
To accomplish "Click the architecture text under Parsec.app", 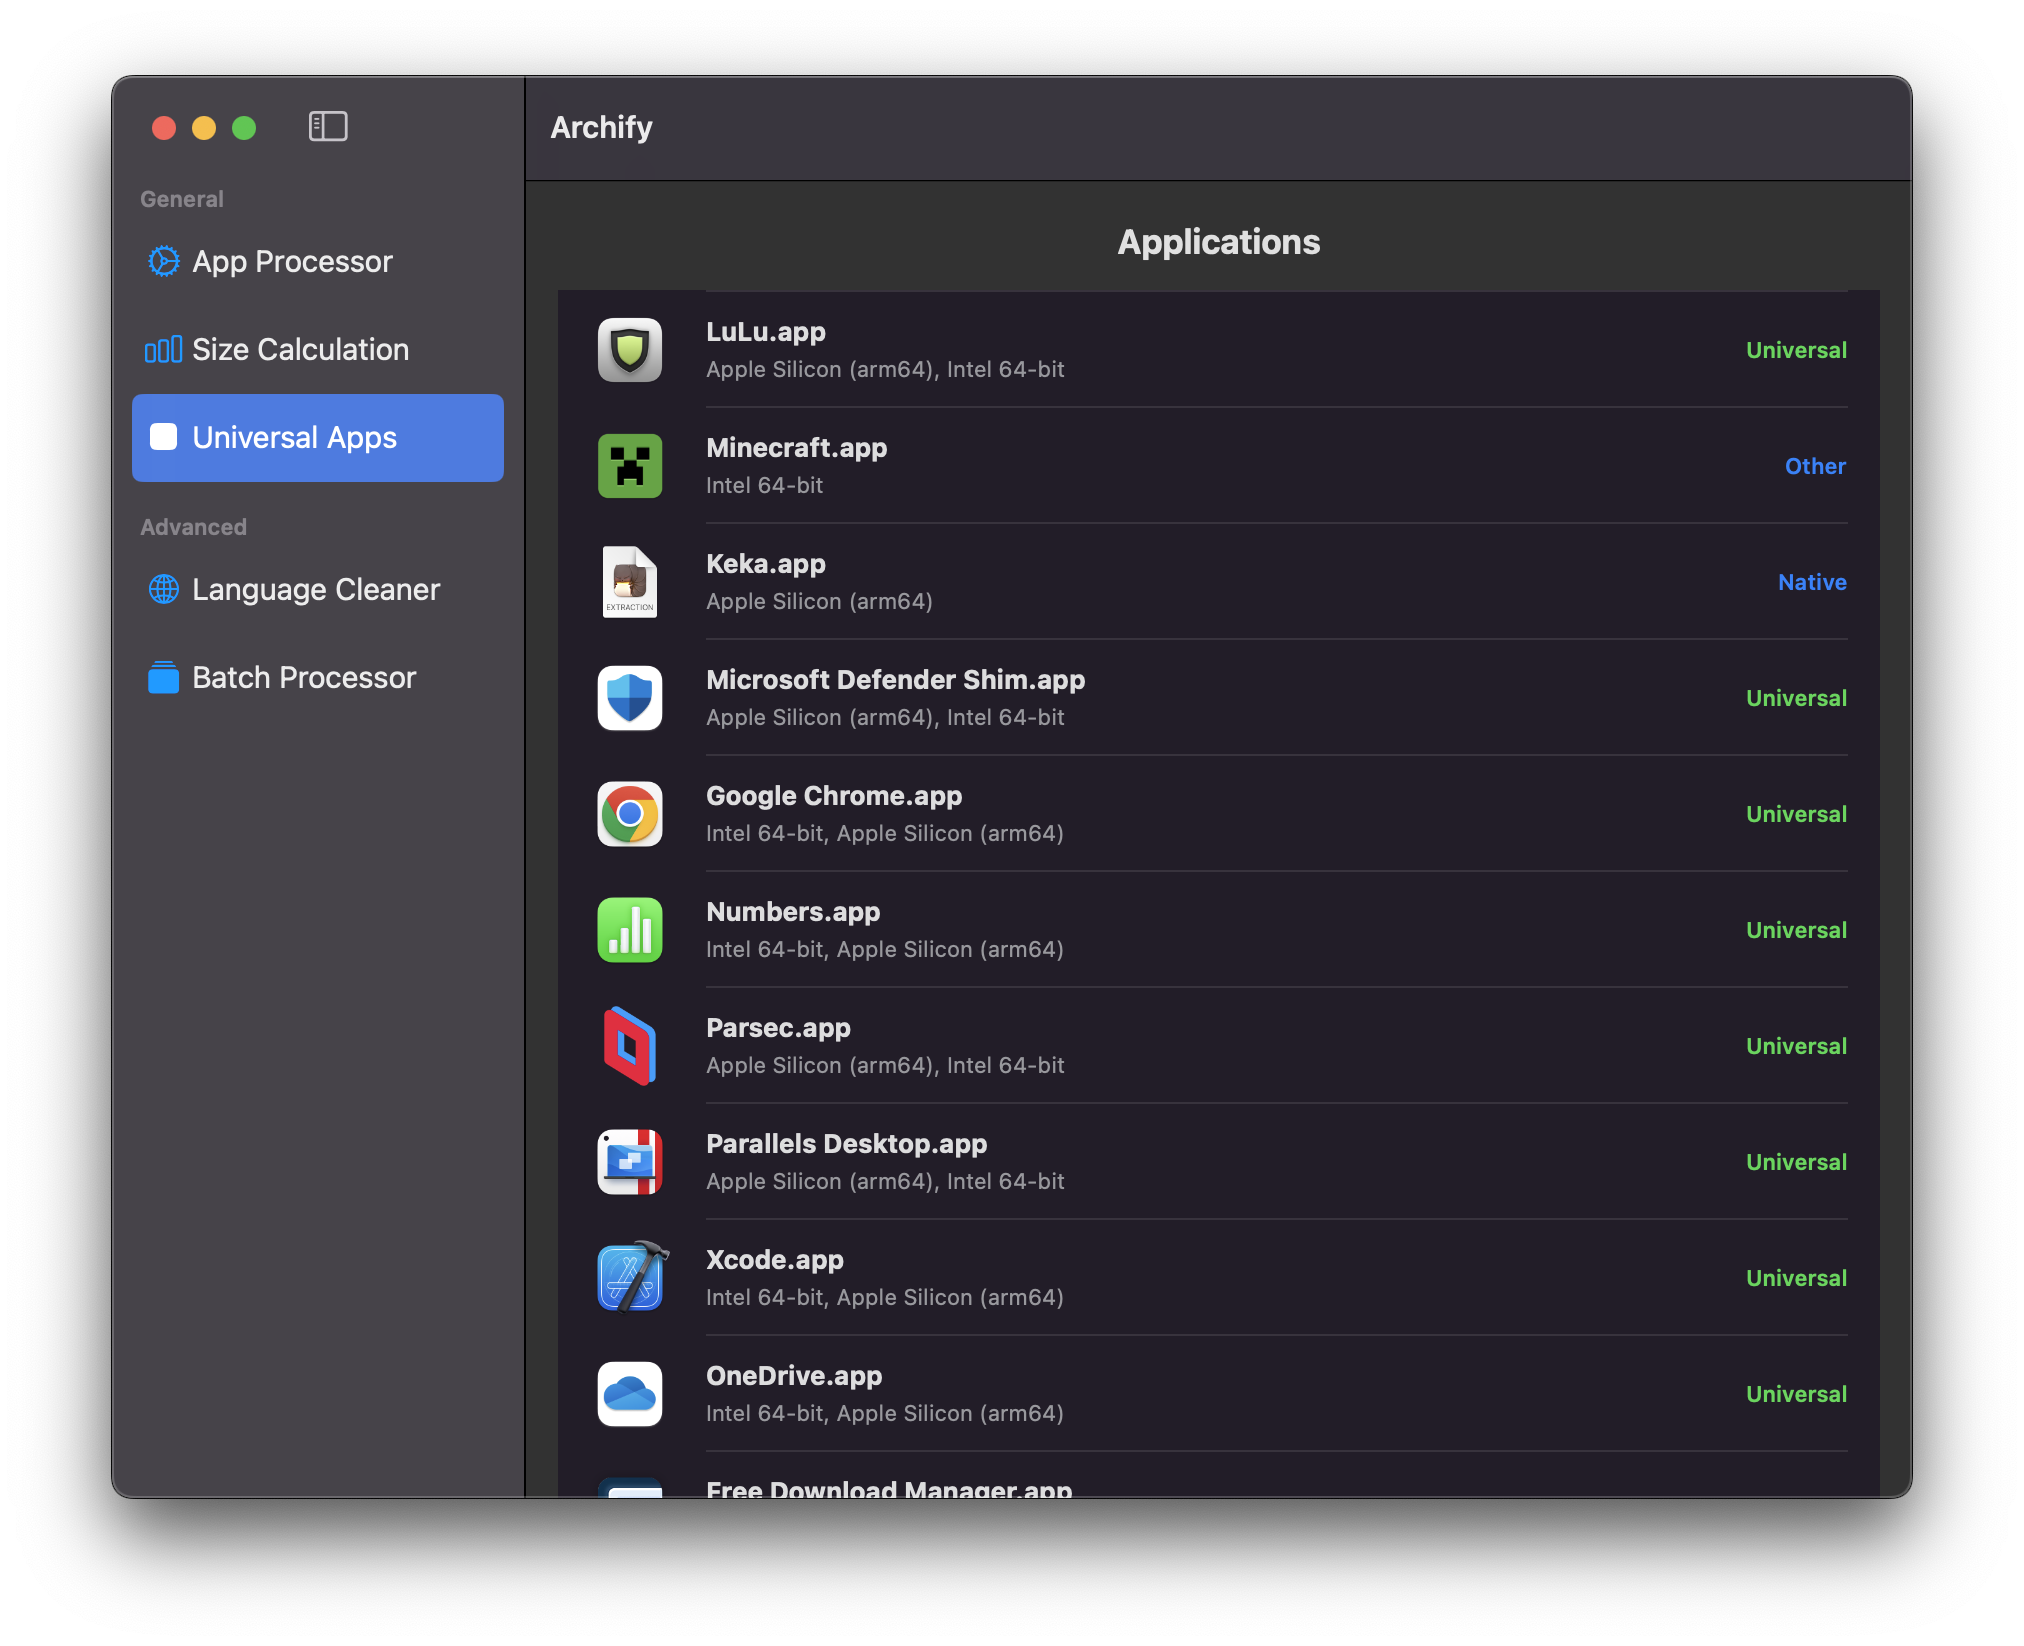I will pyautogui.click(x=885, y=1066).
